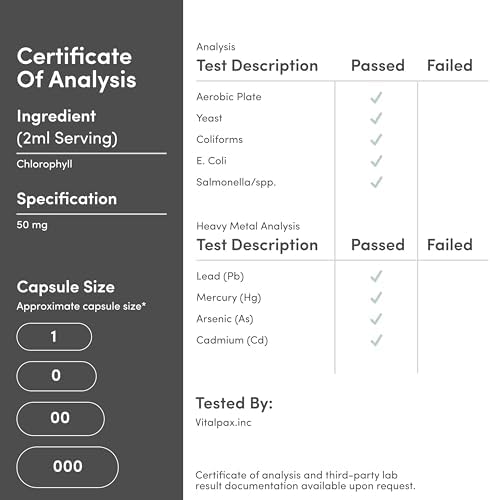Click the Yeast passed checkmark
The width and height of the screenshot is (490, 500).
(x=376, y=118)
